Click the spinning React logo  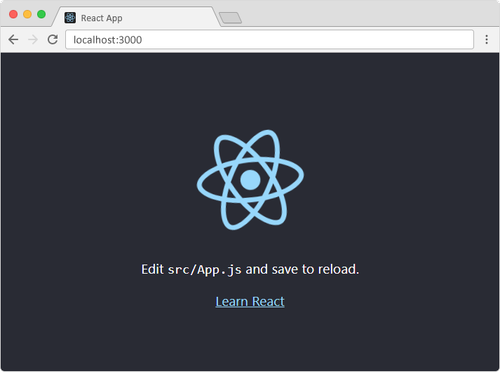tap(250, 180)
